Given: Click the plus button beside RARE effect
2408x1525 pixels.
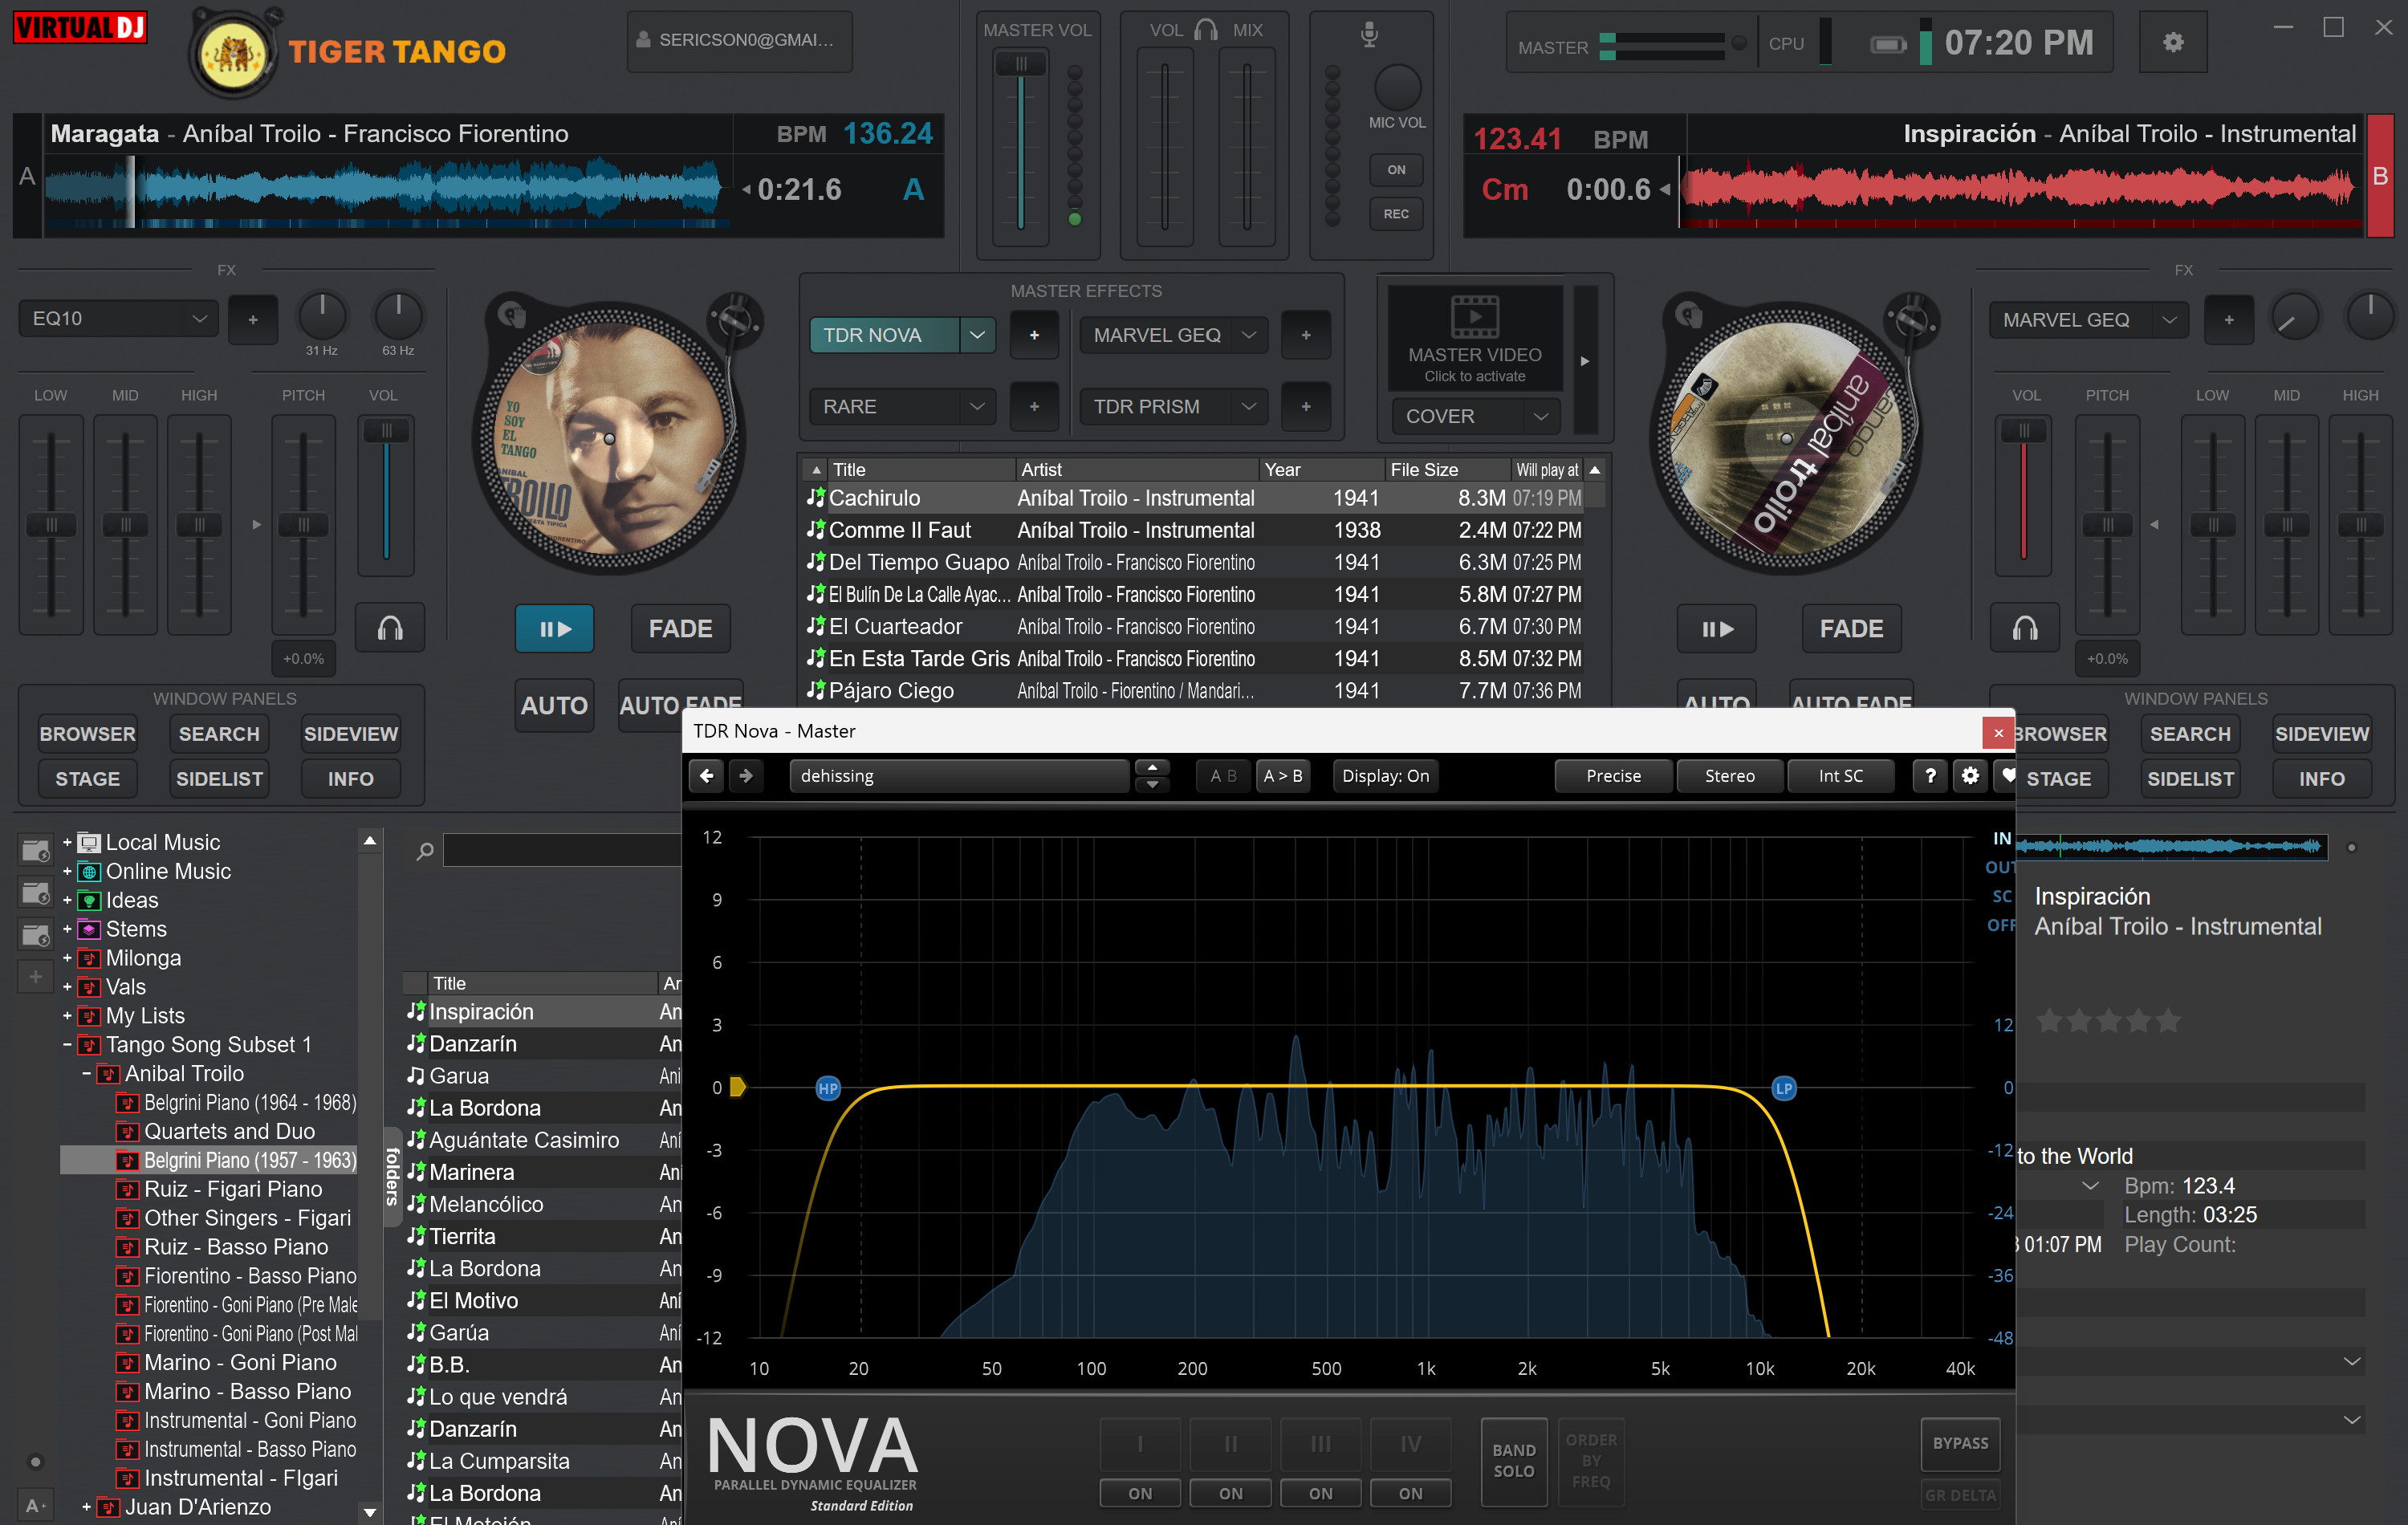Looking at the screenshot, I should coord(1034,407).
